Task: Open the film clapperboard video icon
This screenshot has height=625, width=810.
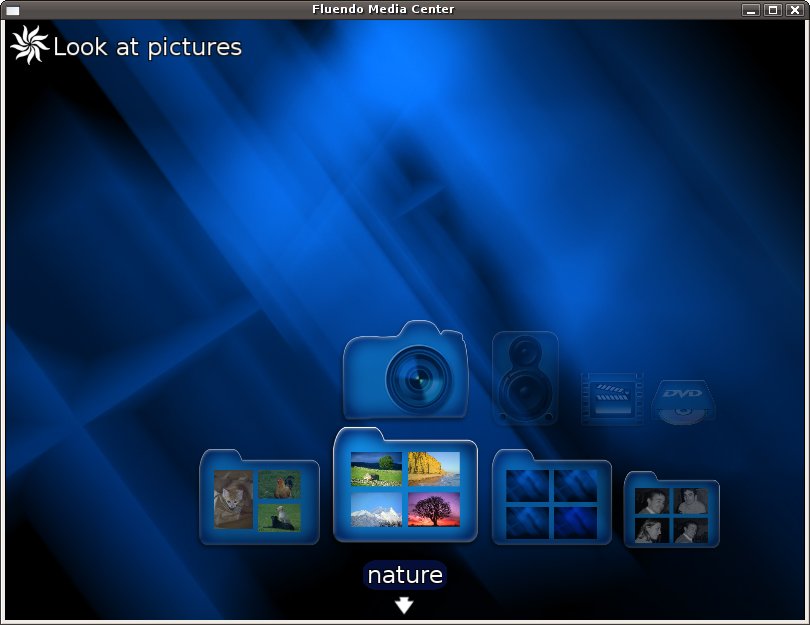Action: pos(612,399)
